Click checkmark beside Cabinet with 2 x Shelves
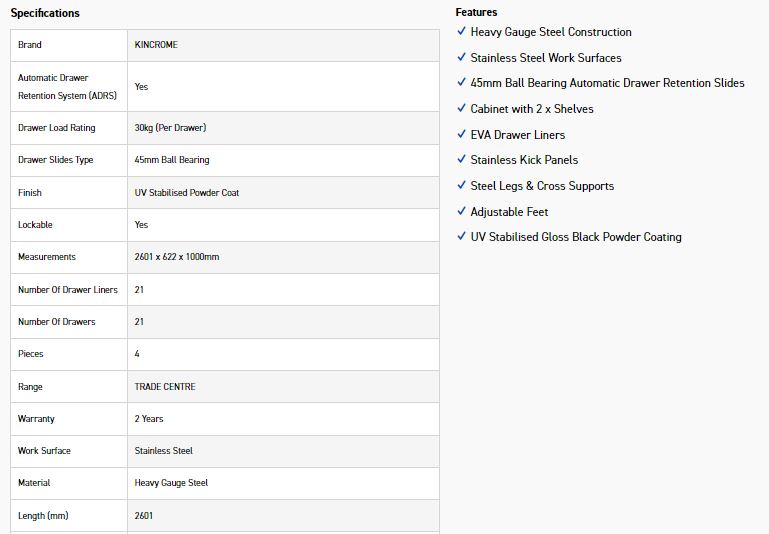 (461, 108)
